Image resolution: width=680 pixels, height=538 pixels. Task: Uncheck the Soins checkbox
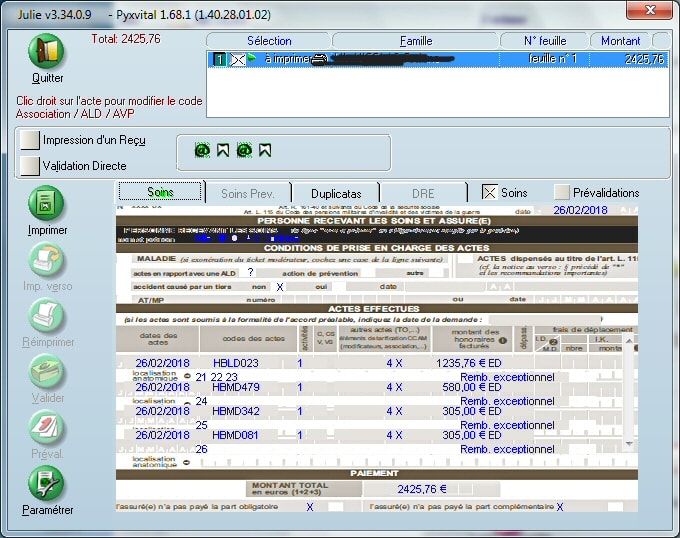(x=489, y=192)
